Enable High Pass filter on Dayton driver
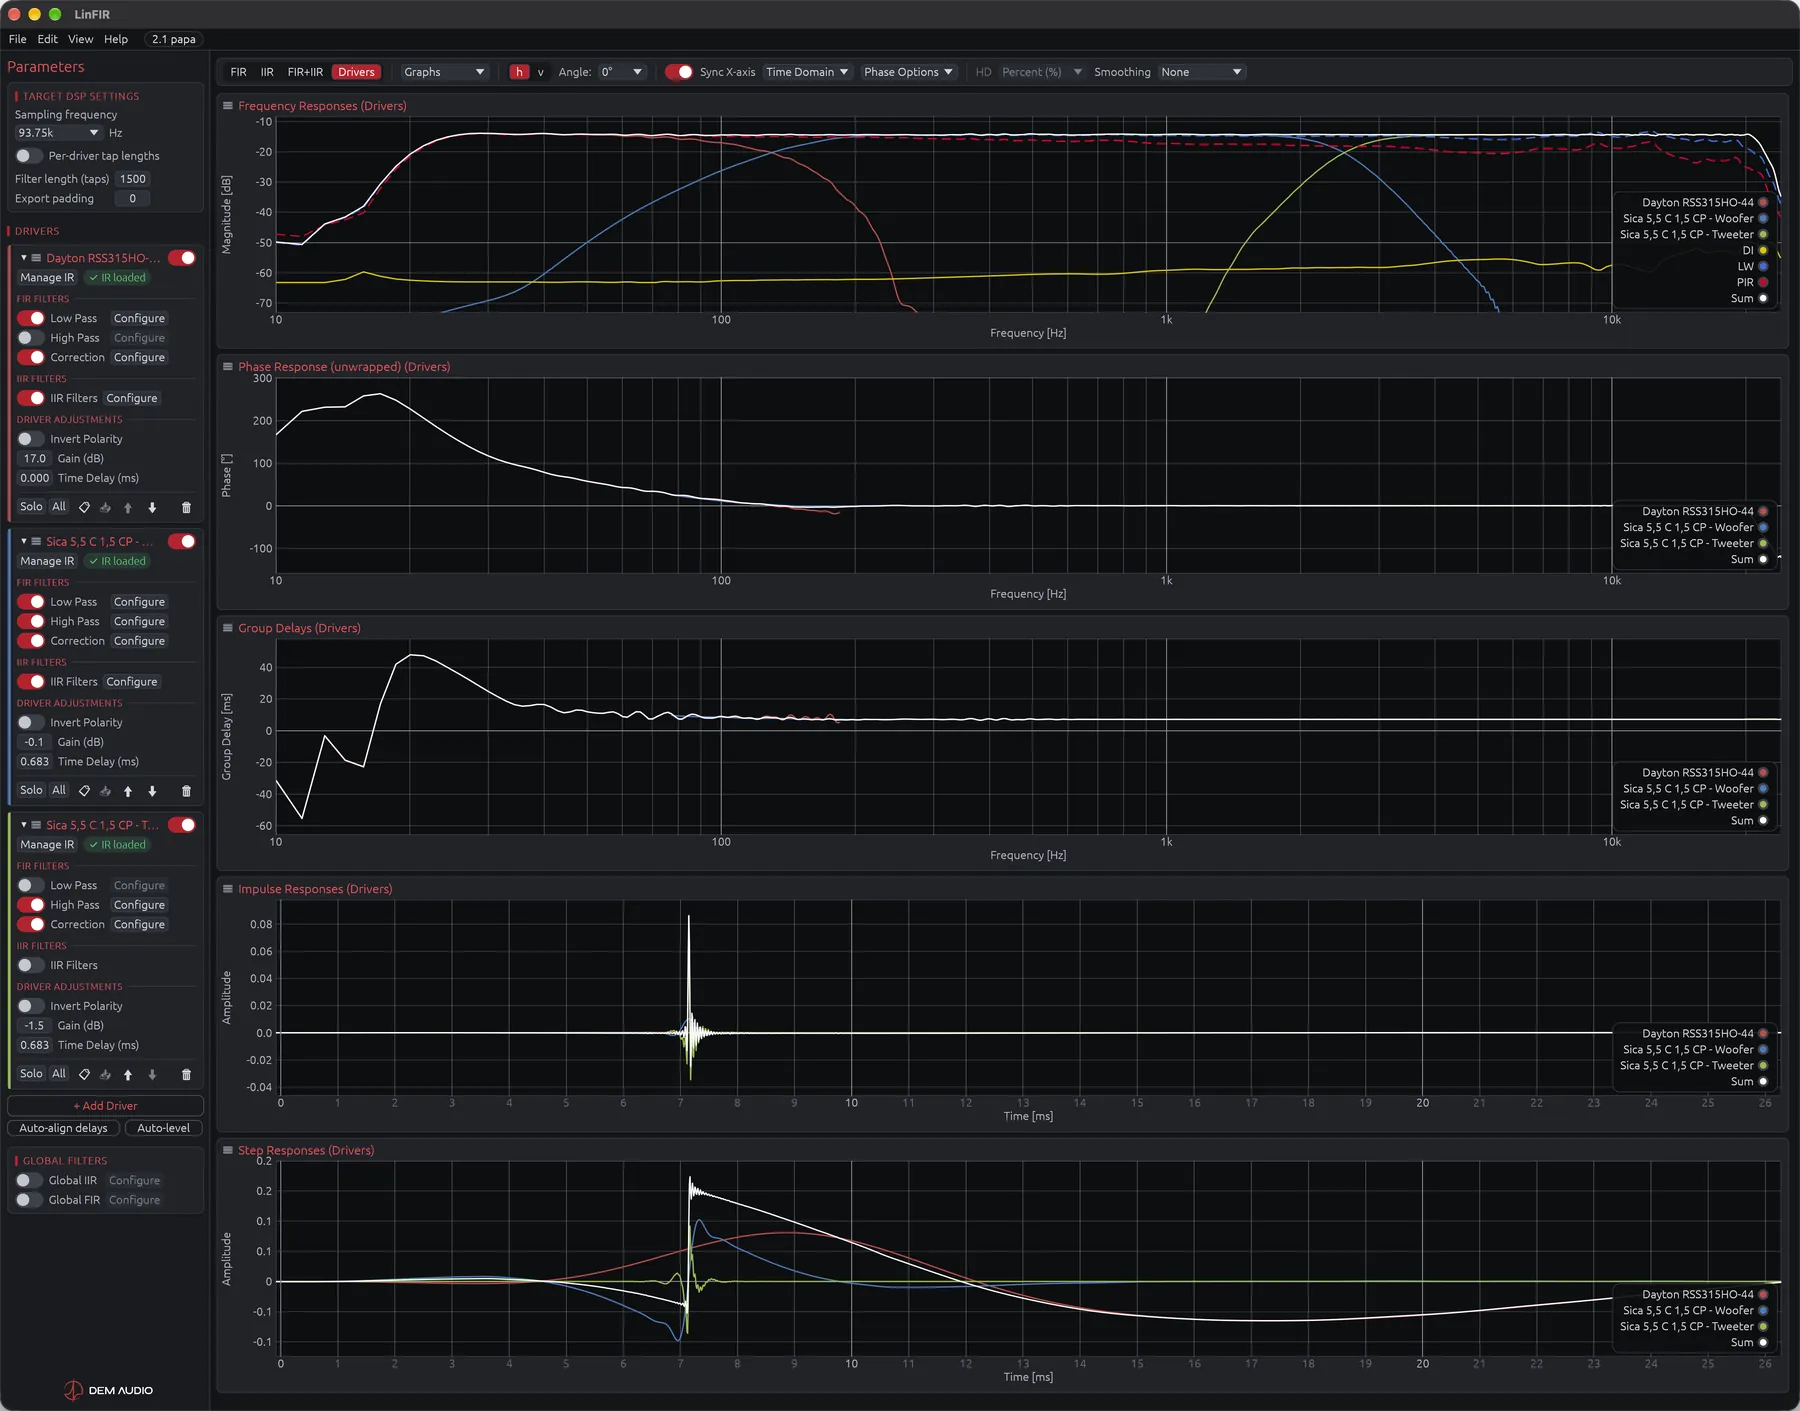Viewport: 1800px width, 1411px height. [30, 338]
